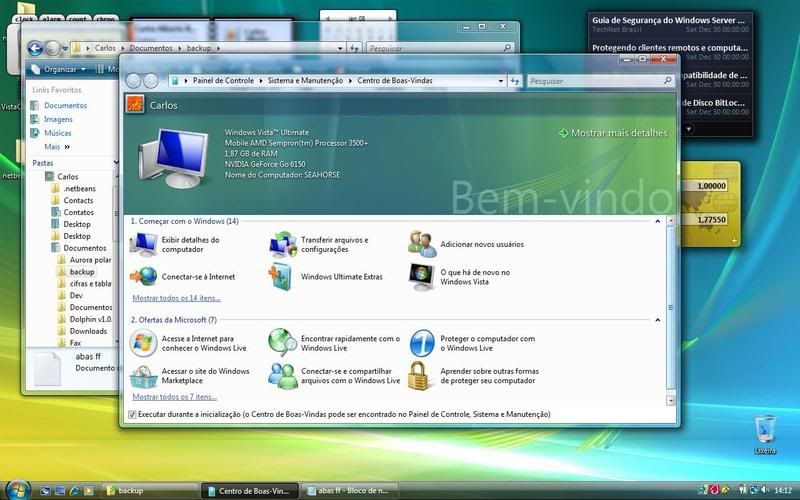Click 'Transferir arquivos e configurações' icon
The height and width of the screenshot is (500, 800).
283,244
